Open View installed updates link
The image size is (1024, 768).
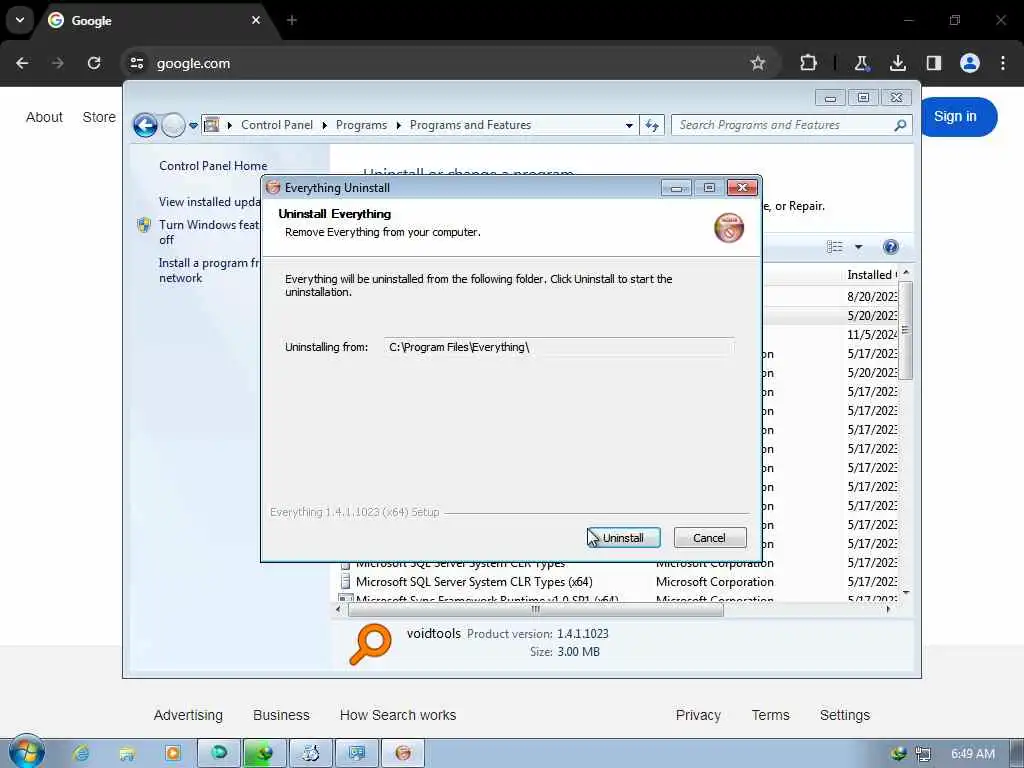pos(210,202)
